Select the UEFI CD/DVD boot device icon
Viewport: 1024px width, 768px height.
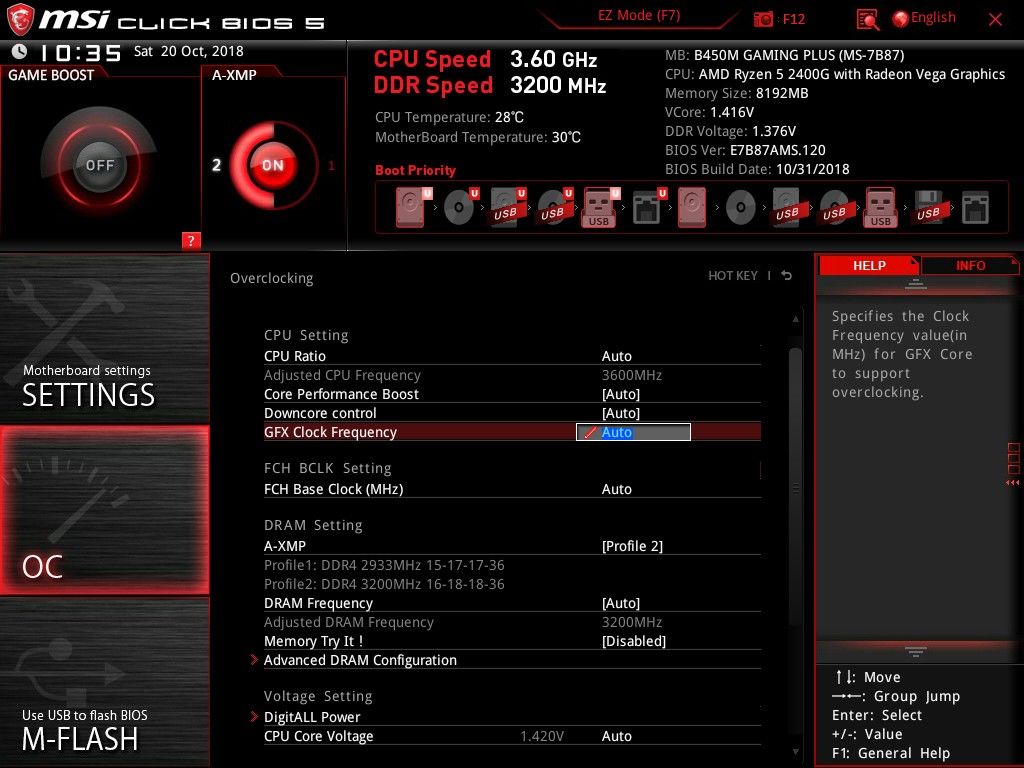[460, 208]
